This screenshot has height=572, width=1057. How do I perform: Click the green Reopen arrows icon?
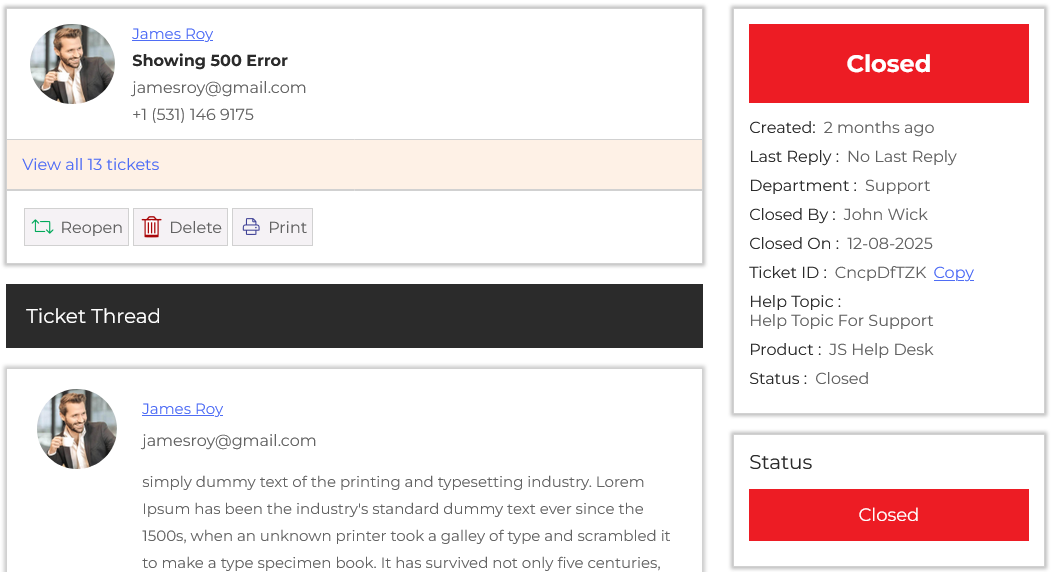coord(43,227)
